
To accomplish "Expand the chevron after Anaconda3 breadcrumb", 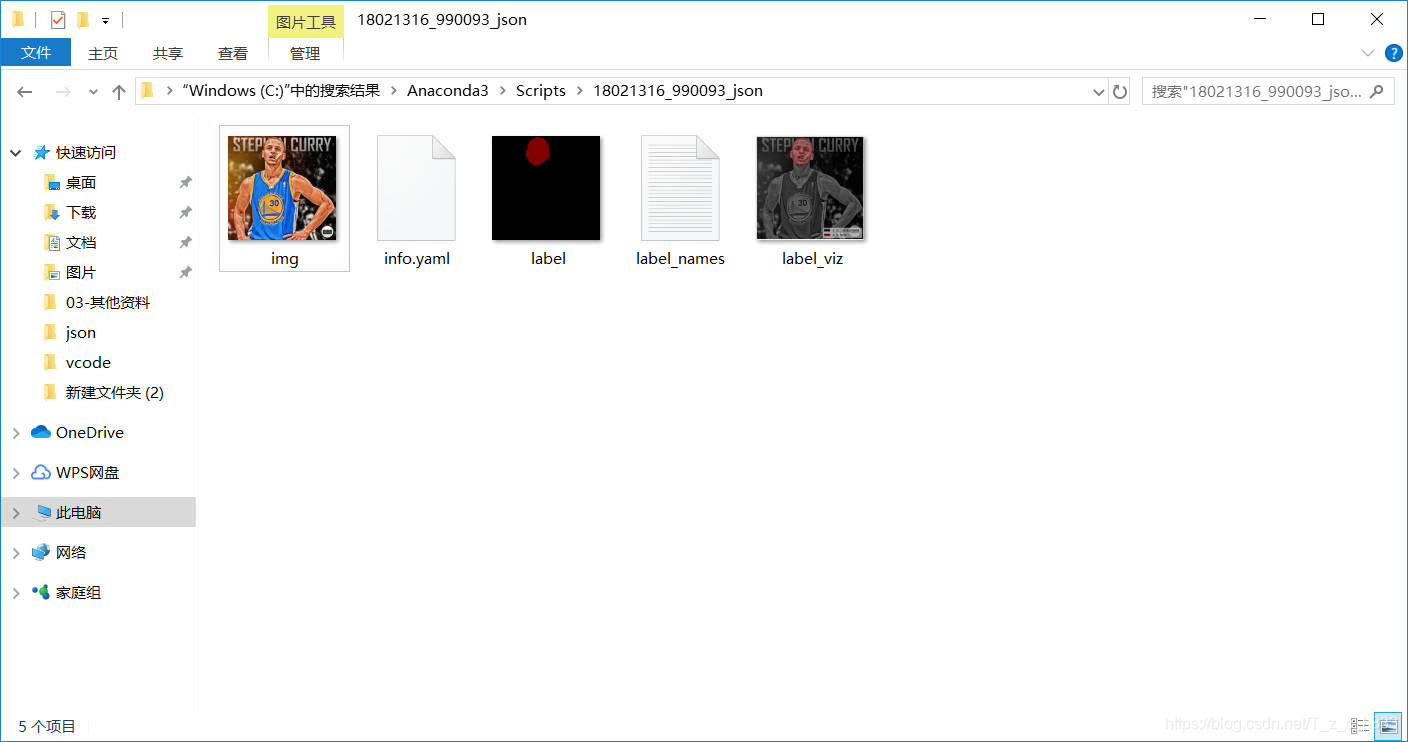I will point(502,91).
